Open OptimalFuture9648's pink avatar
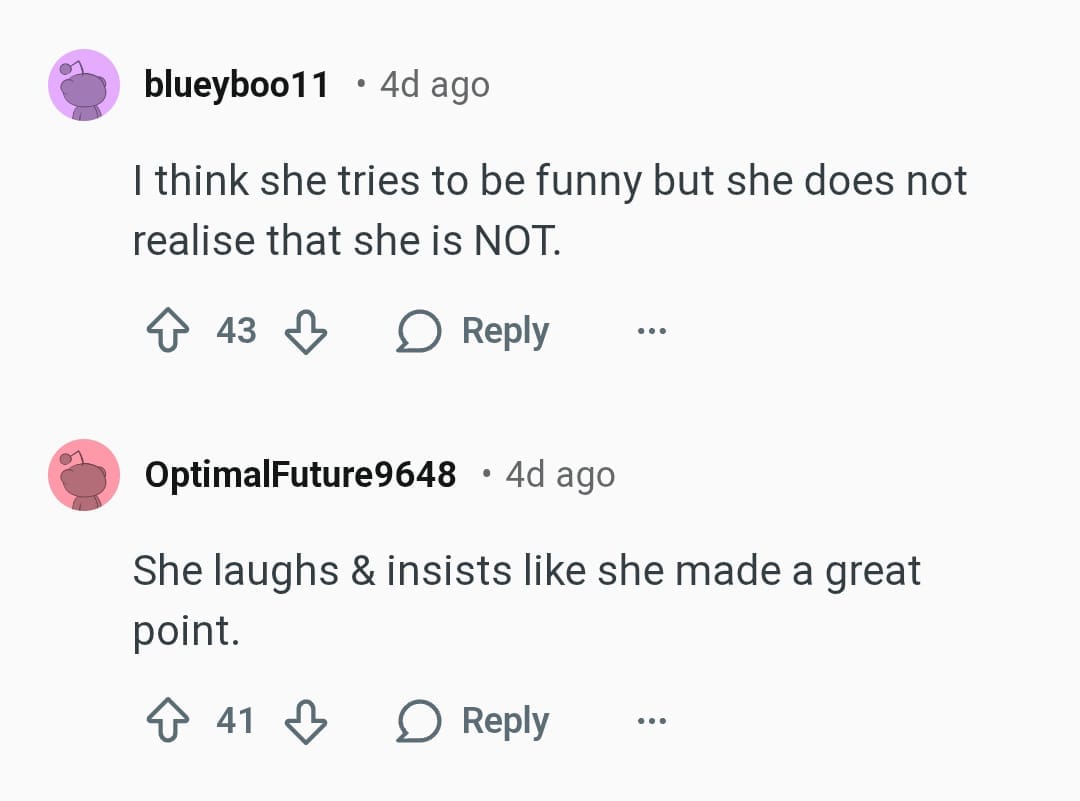 [85, 475]
